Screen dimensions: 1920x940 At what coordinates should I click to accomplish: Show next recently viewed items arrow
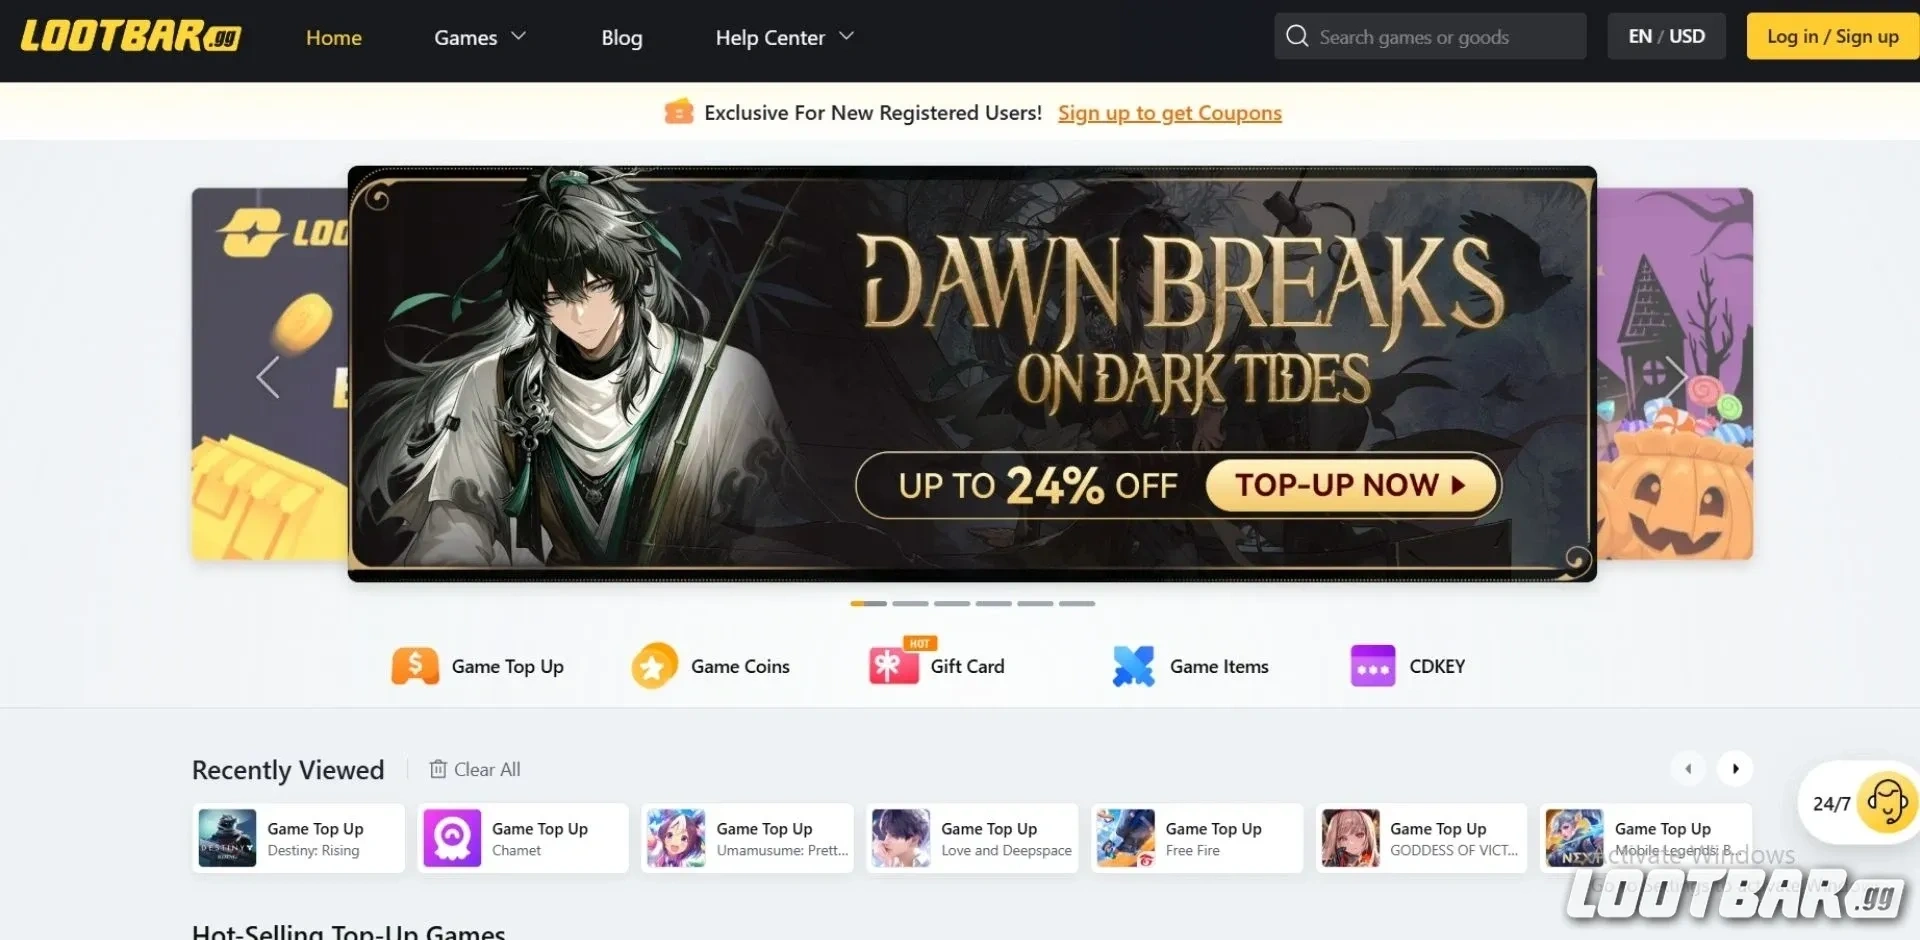point(1735,768)
